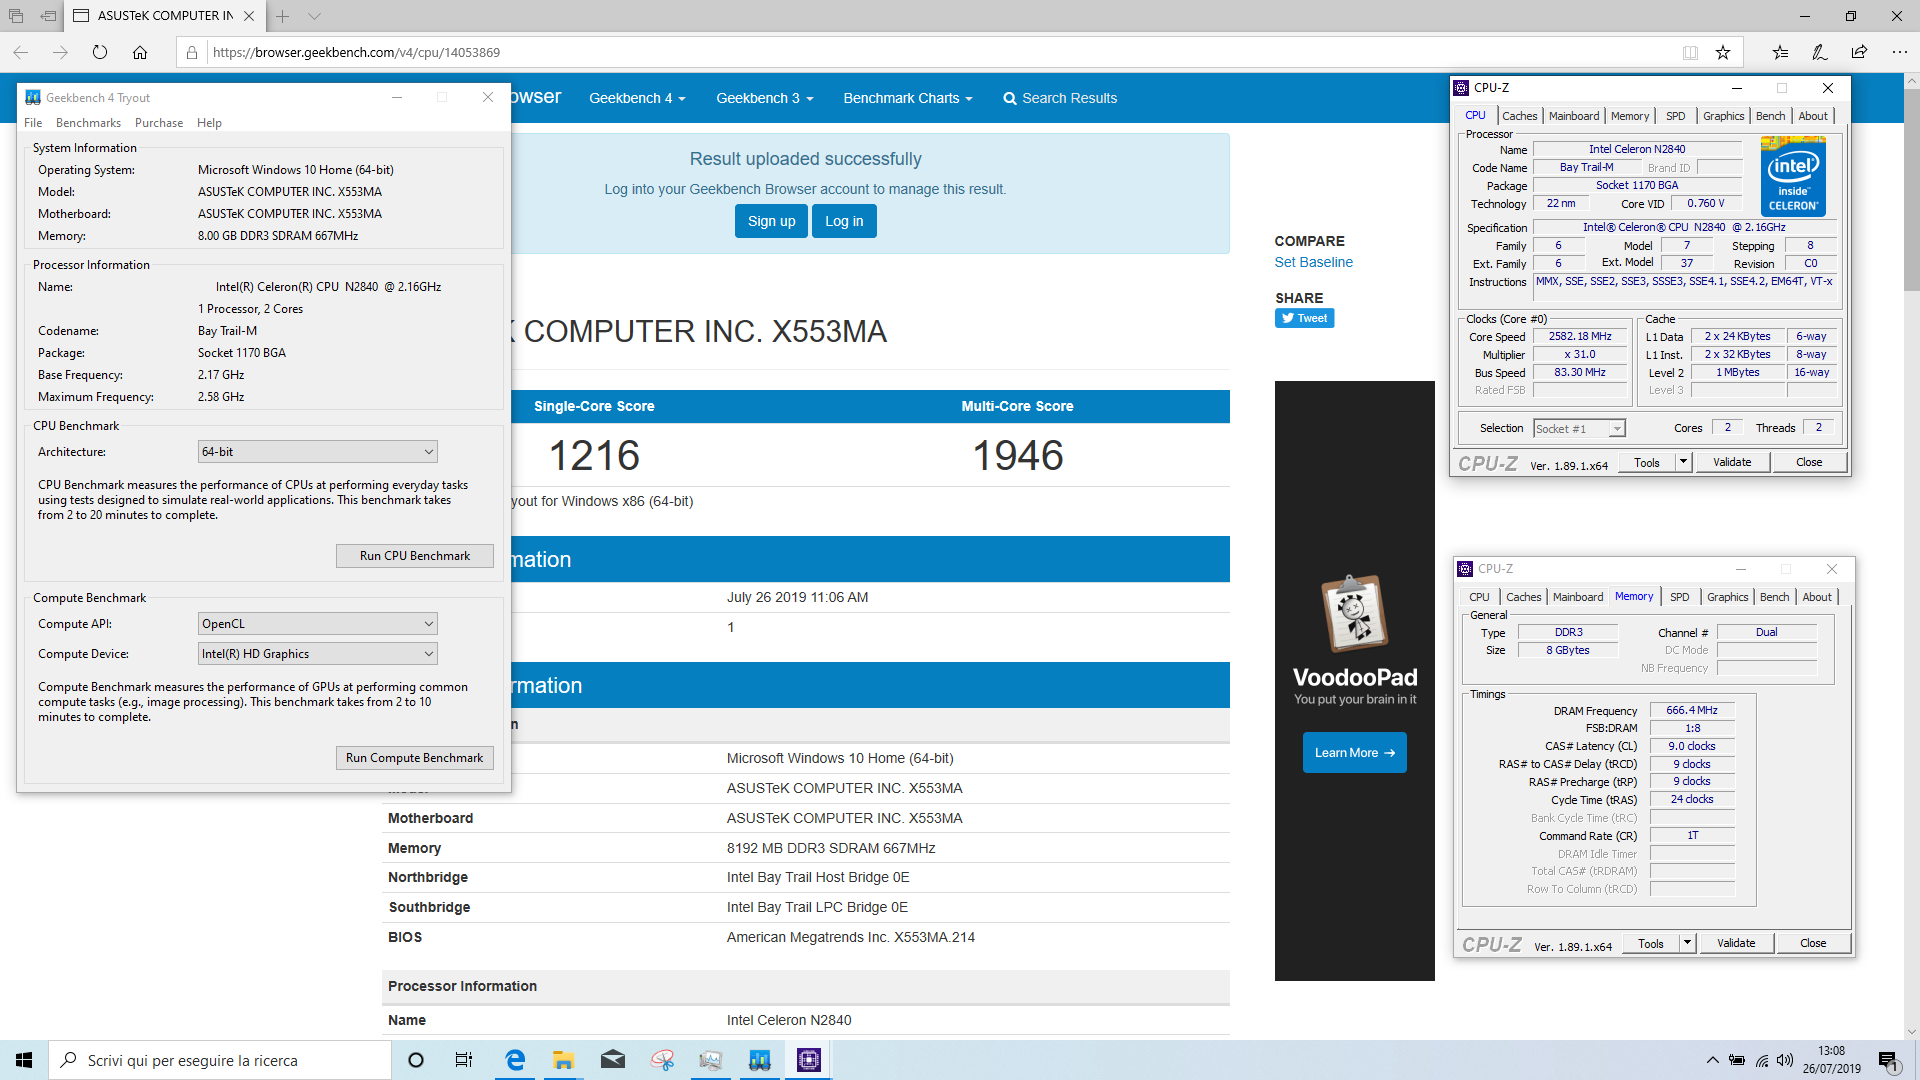Image resolution: width=1920 pixels, height=1080 pixels.
Task: Open Benchmark Charts dropdown
Action: 907,98
